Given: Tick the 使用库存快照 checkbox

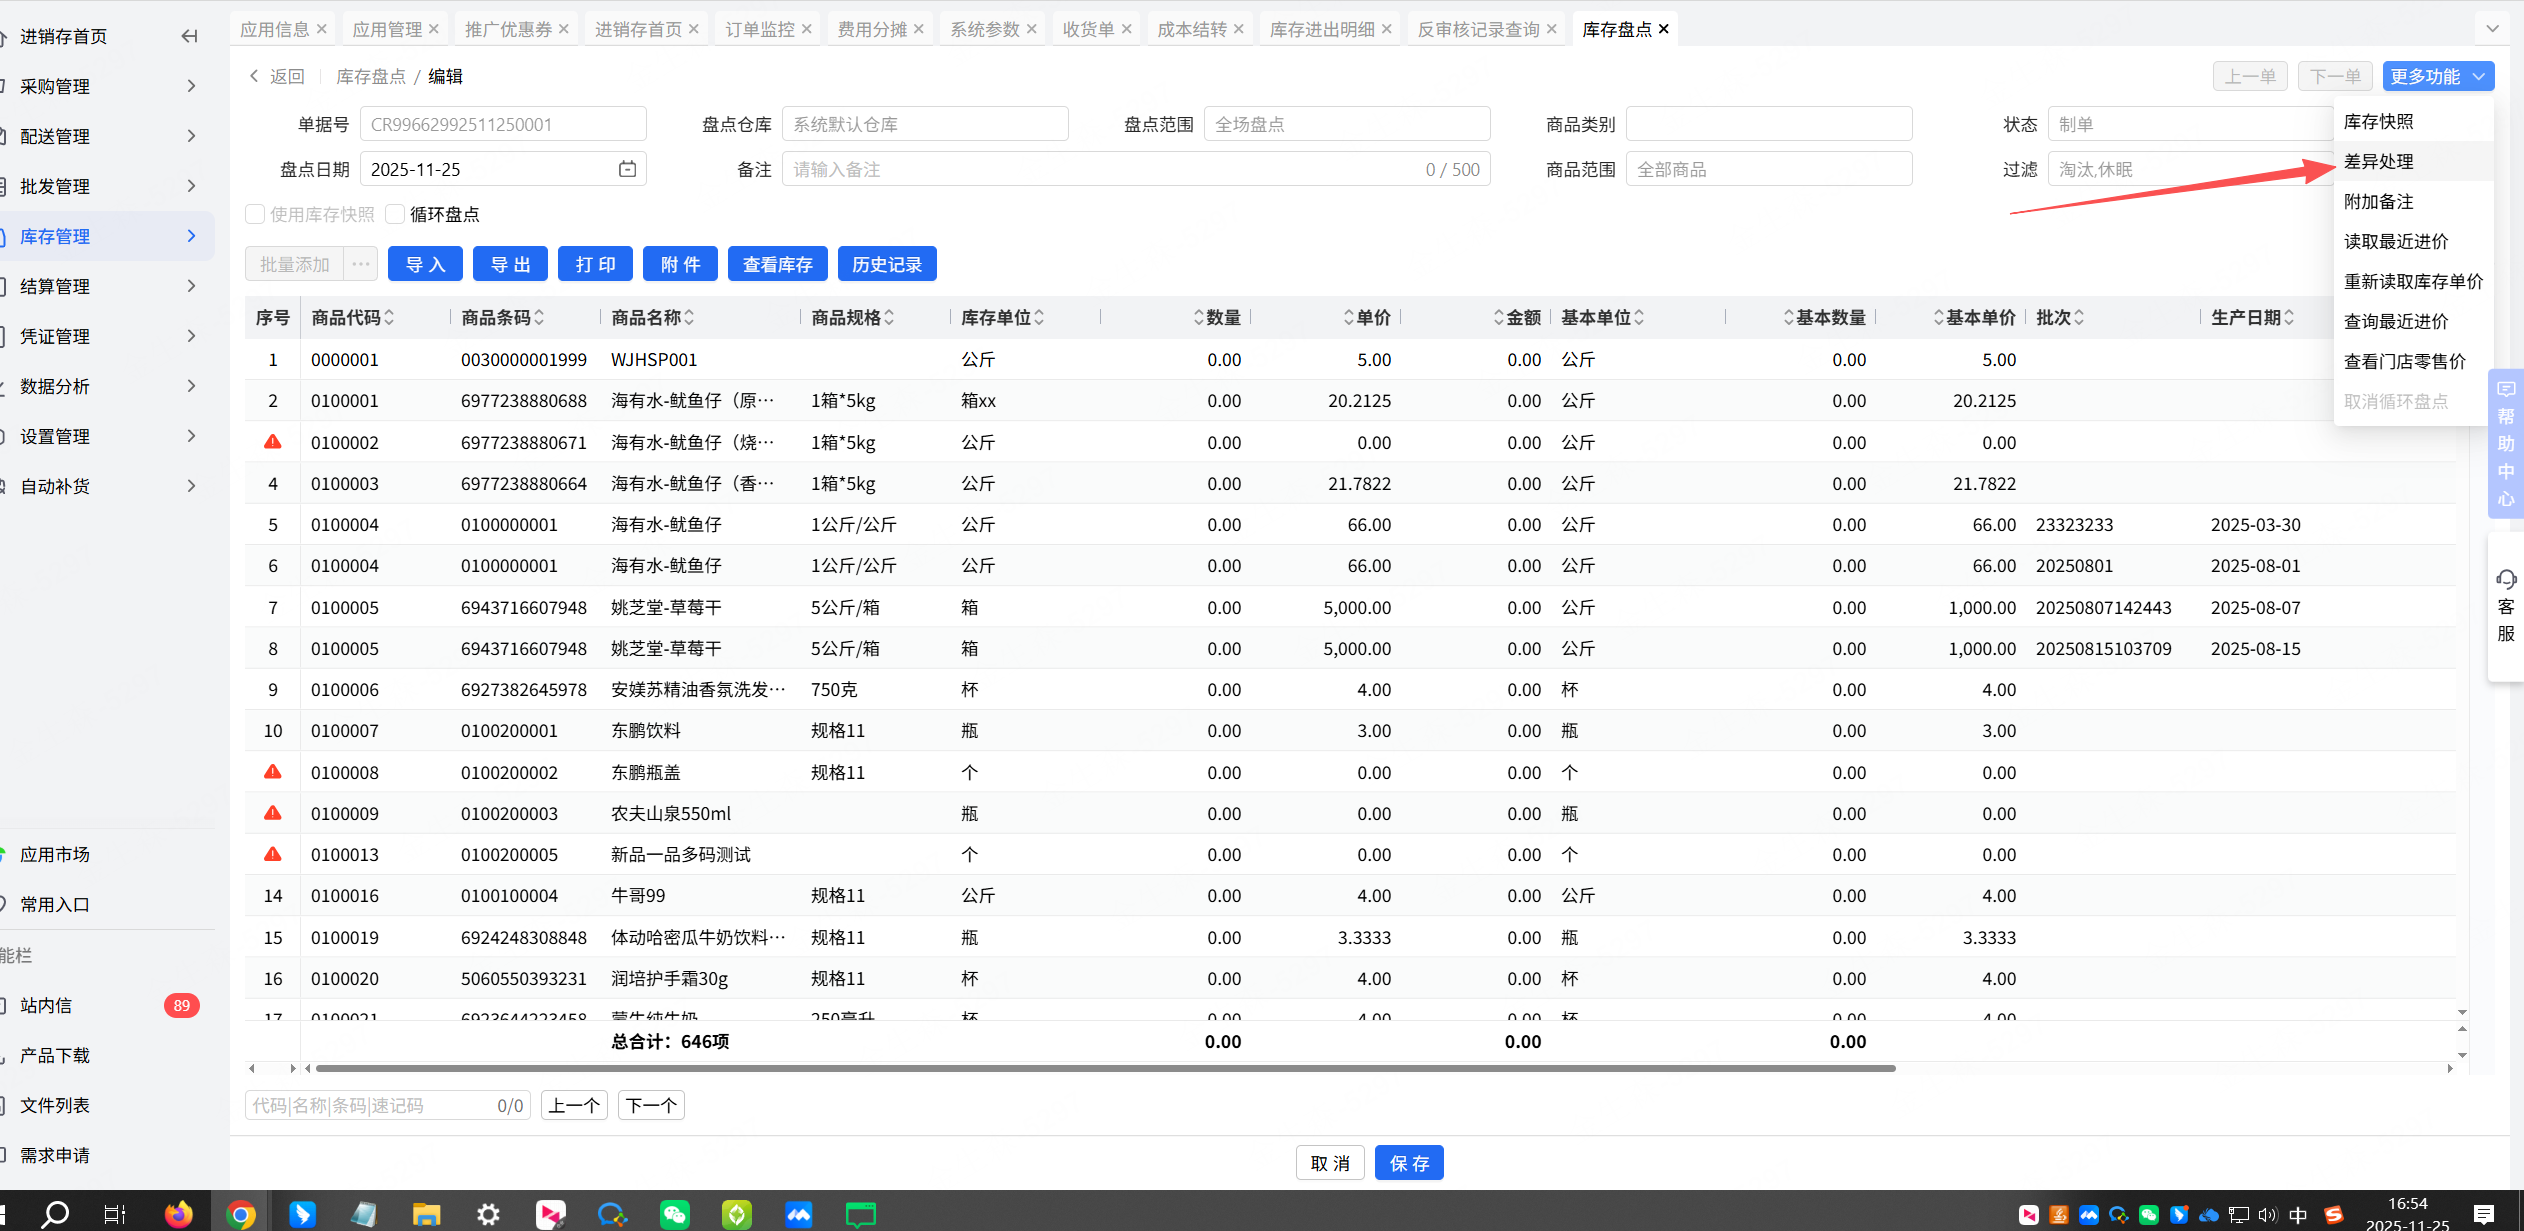Looking at the screenshot, I should pos(256,214).
